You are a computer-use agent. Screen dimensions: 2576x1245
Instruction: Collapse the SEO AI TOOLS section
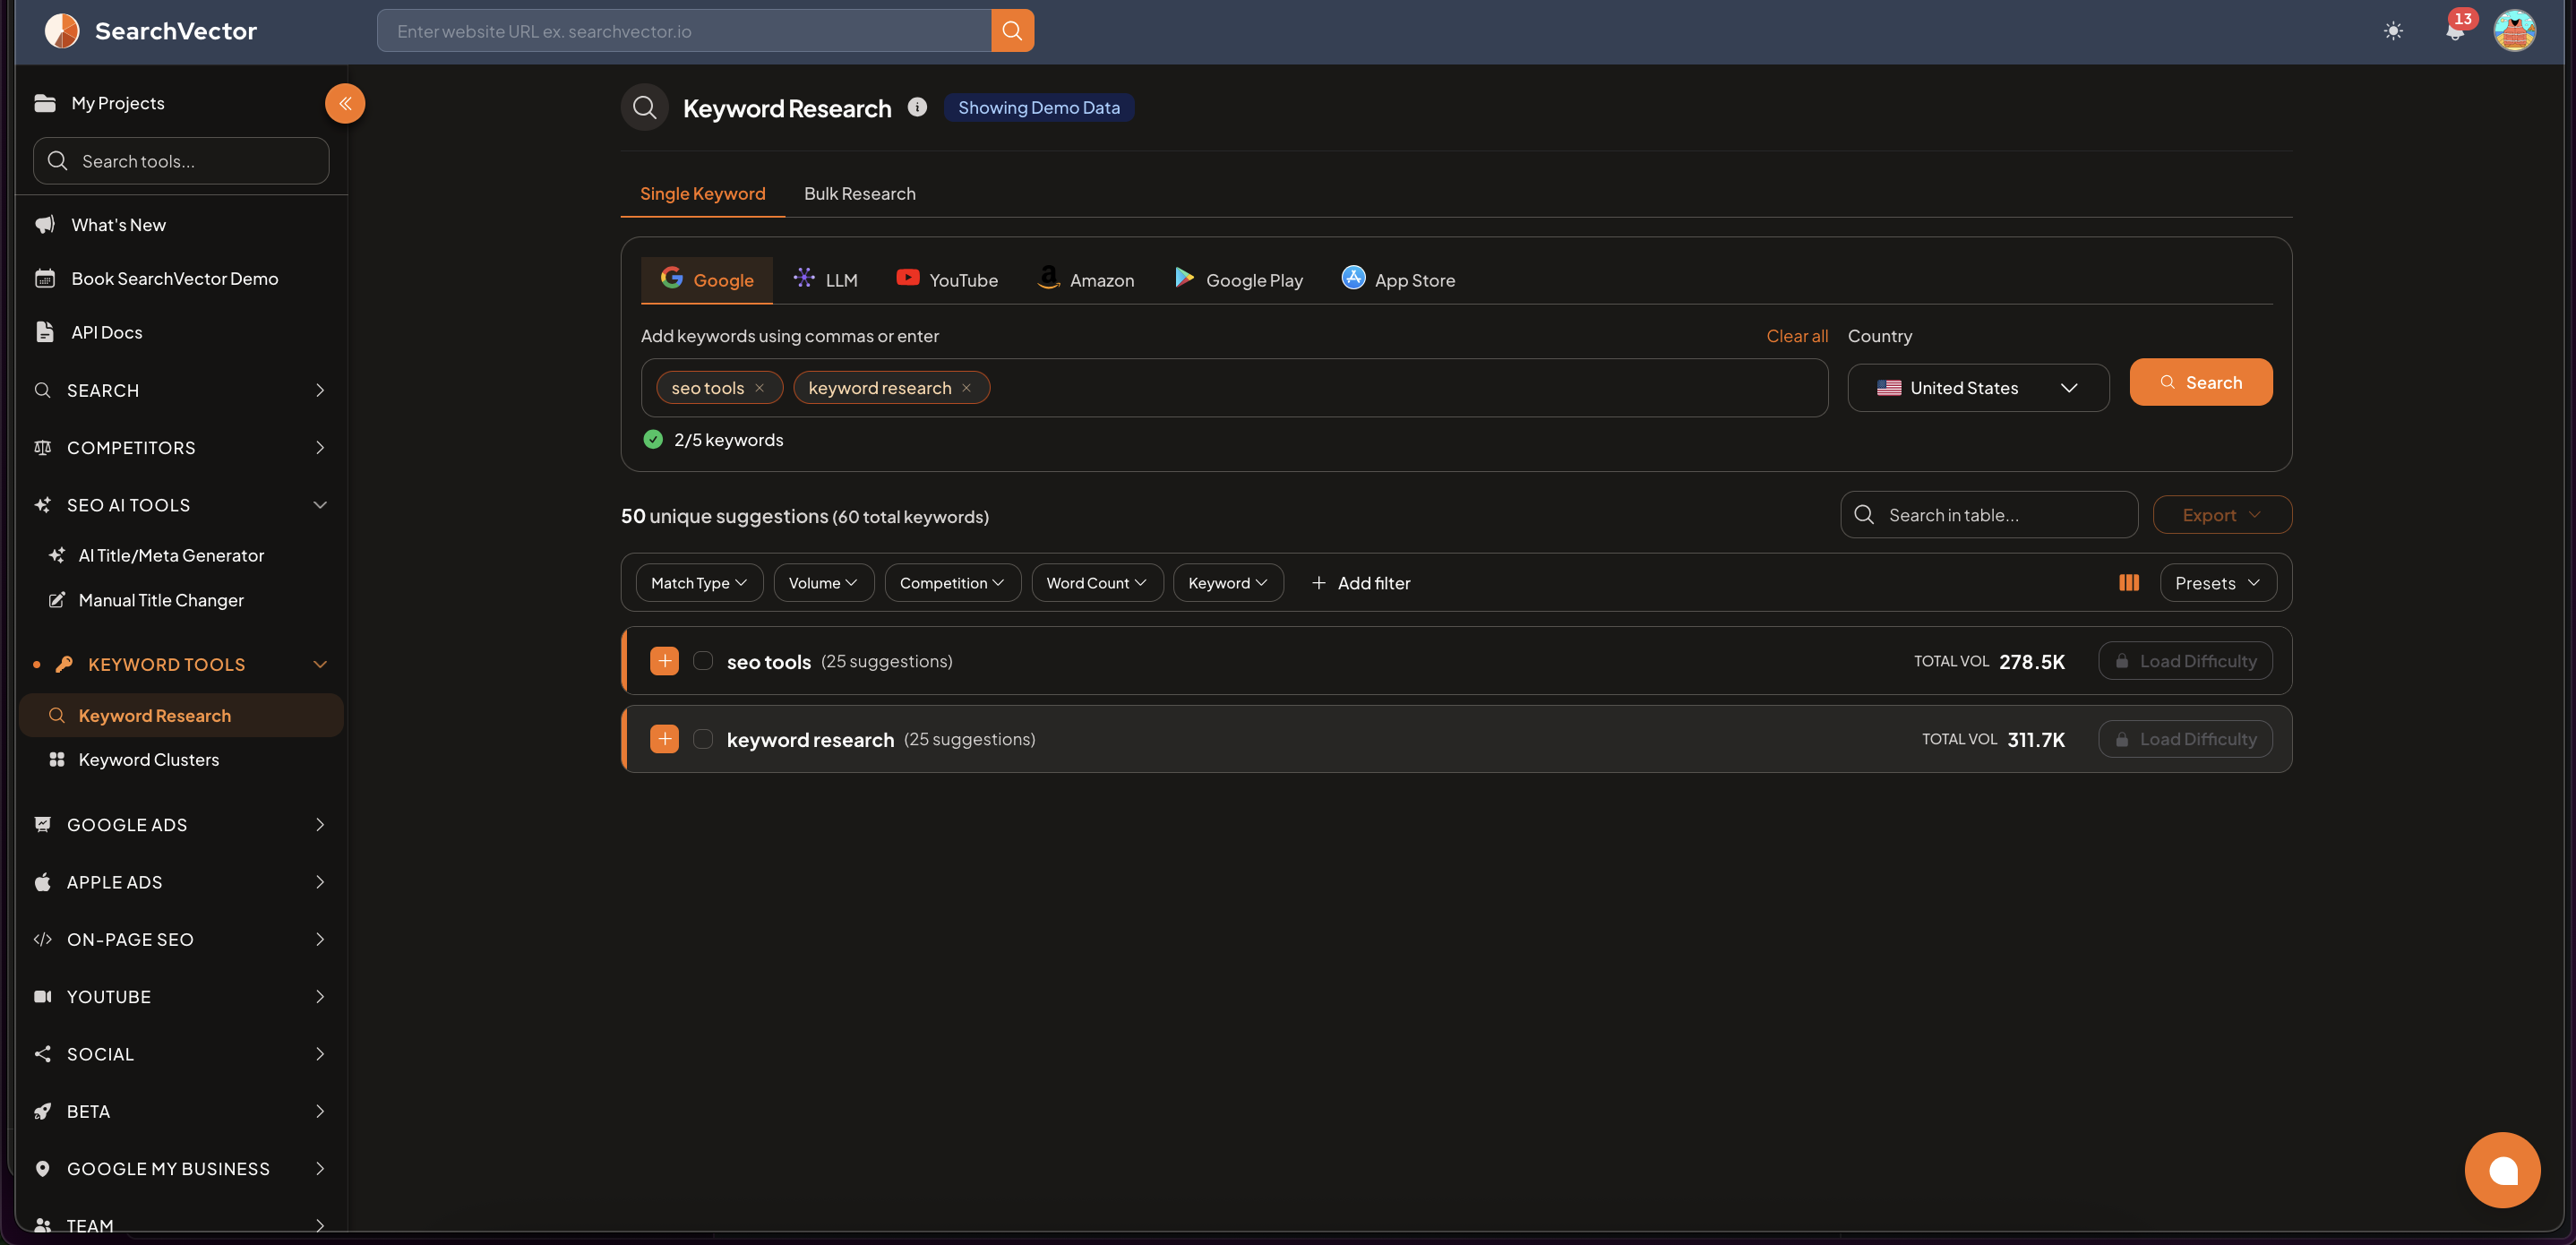tap(181, 505)
